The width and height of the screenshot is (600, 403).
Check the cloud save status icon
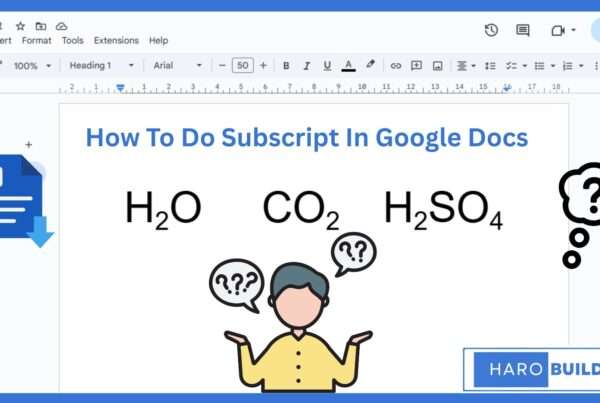click(62, 26)
